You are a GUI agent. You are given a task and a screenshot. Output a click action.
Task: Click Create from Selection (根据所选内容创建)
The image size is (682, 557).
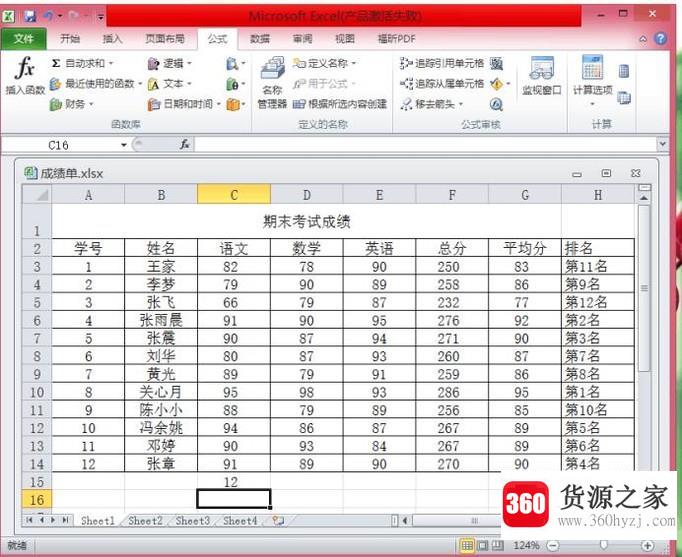340,104
